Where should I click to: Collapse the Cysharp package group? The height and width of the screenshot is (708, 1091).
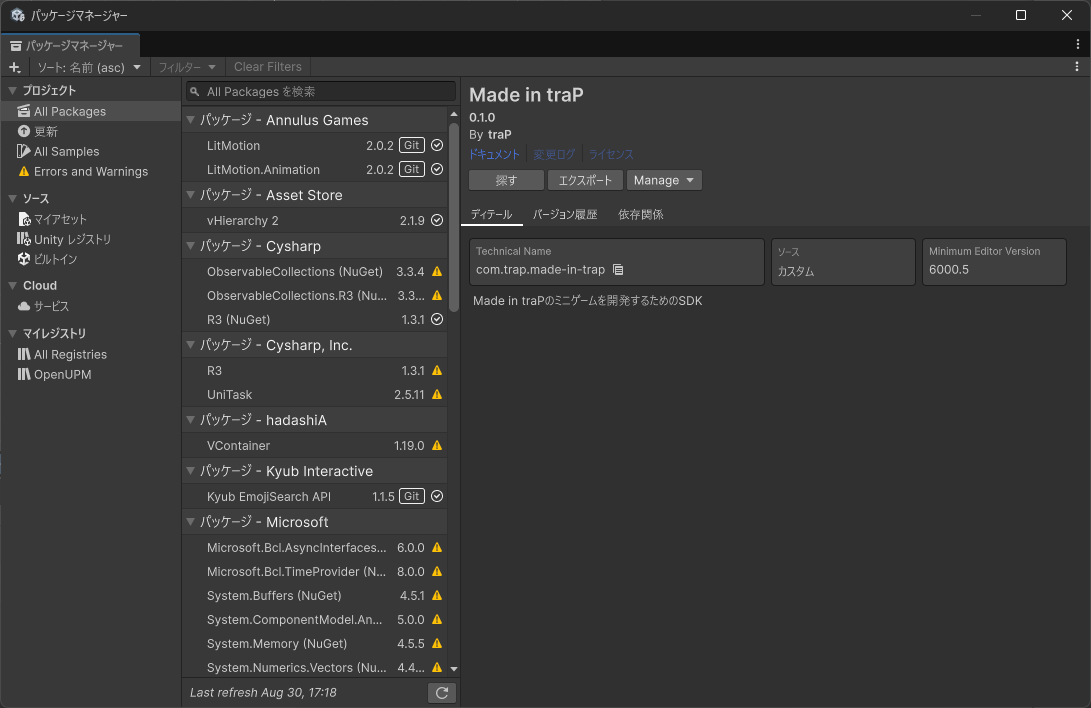[191, 246]
